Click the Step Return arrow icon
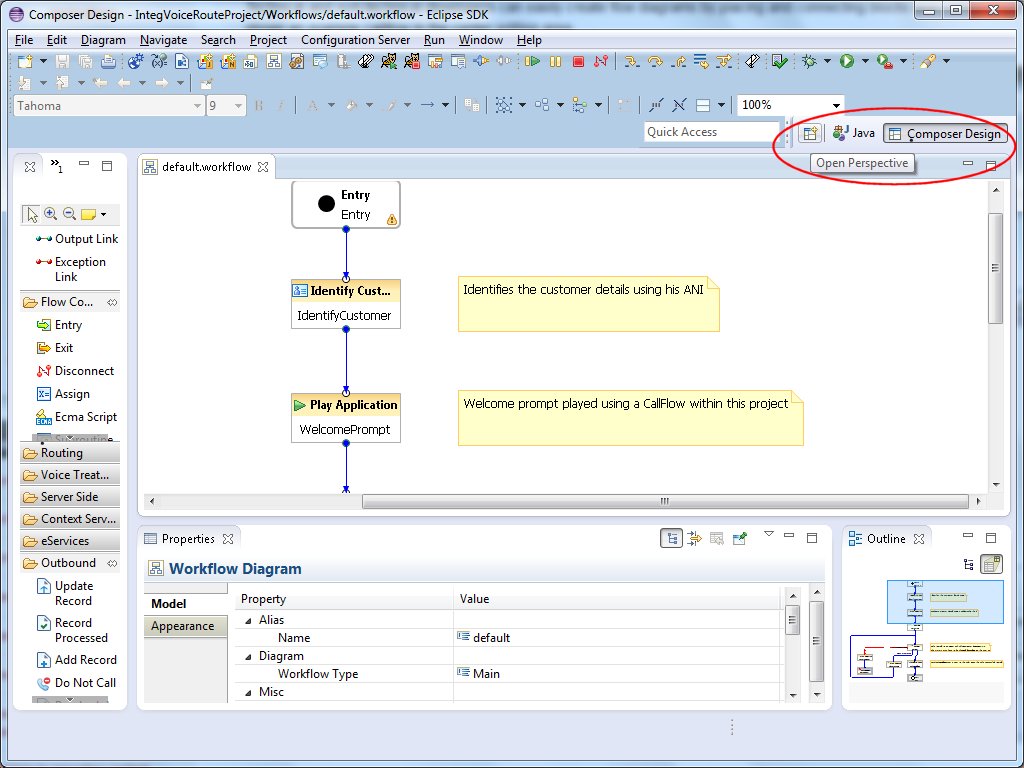The width and height of the screenshot is (1024, 768). coord(678,61)
